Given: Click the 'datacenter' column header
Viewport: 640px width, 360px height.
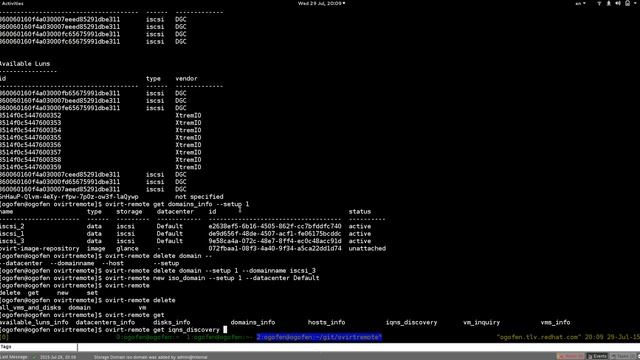Looking at the screenshot, I should click(x=175, y=211).
